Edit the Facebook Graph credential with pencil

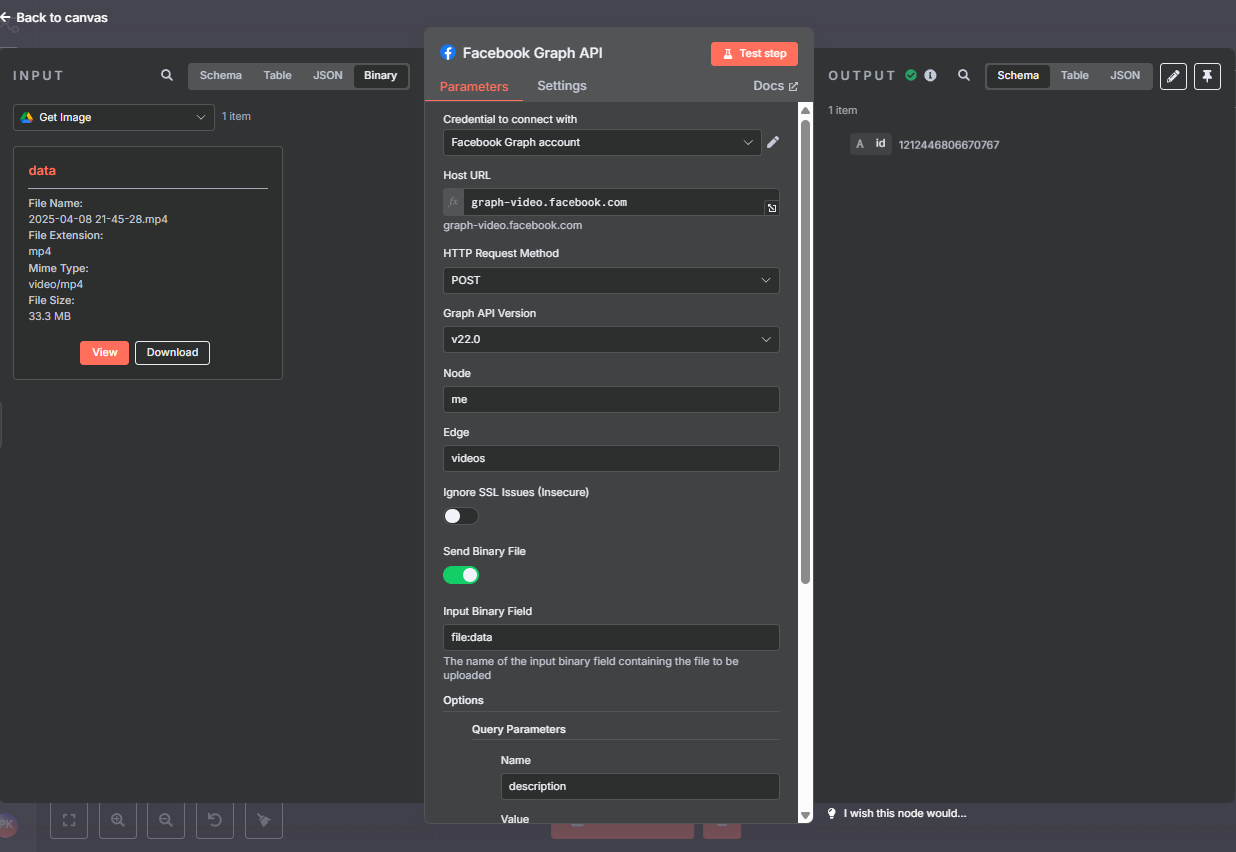coord(773,143)
